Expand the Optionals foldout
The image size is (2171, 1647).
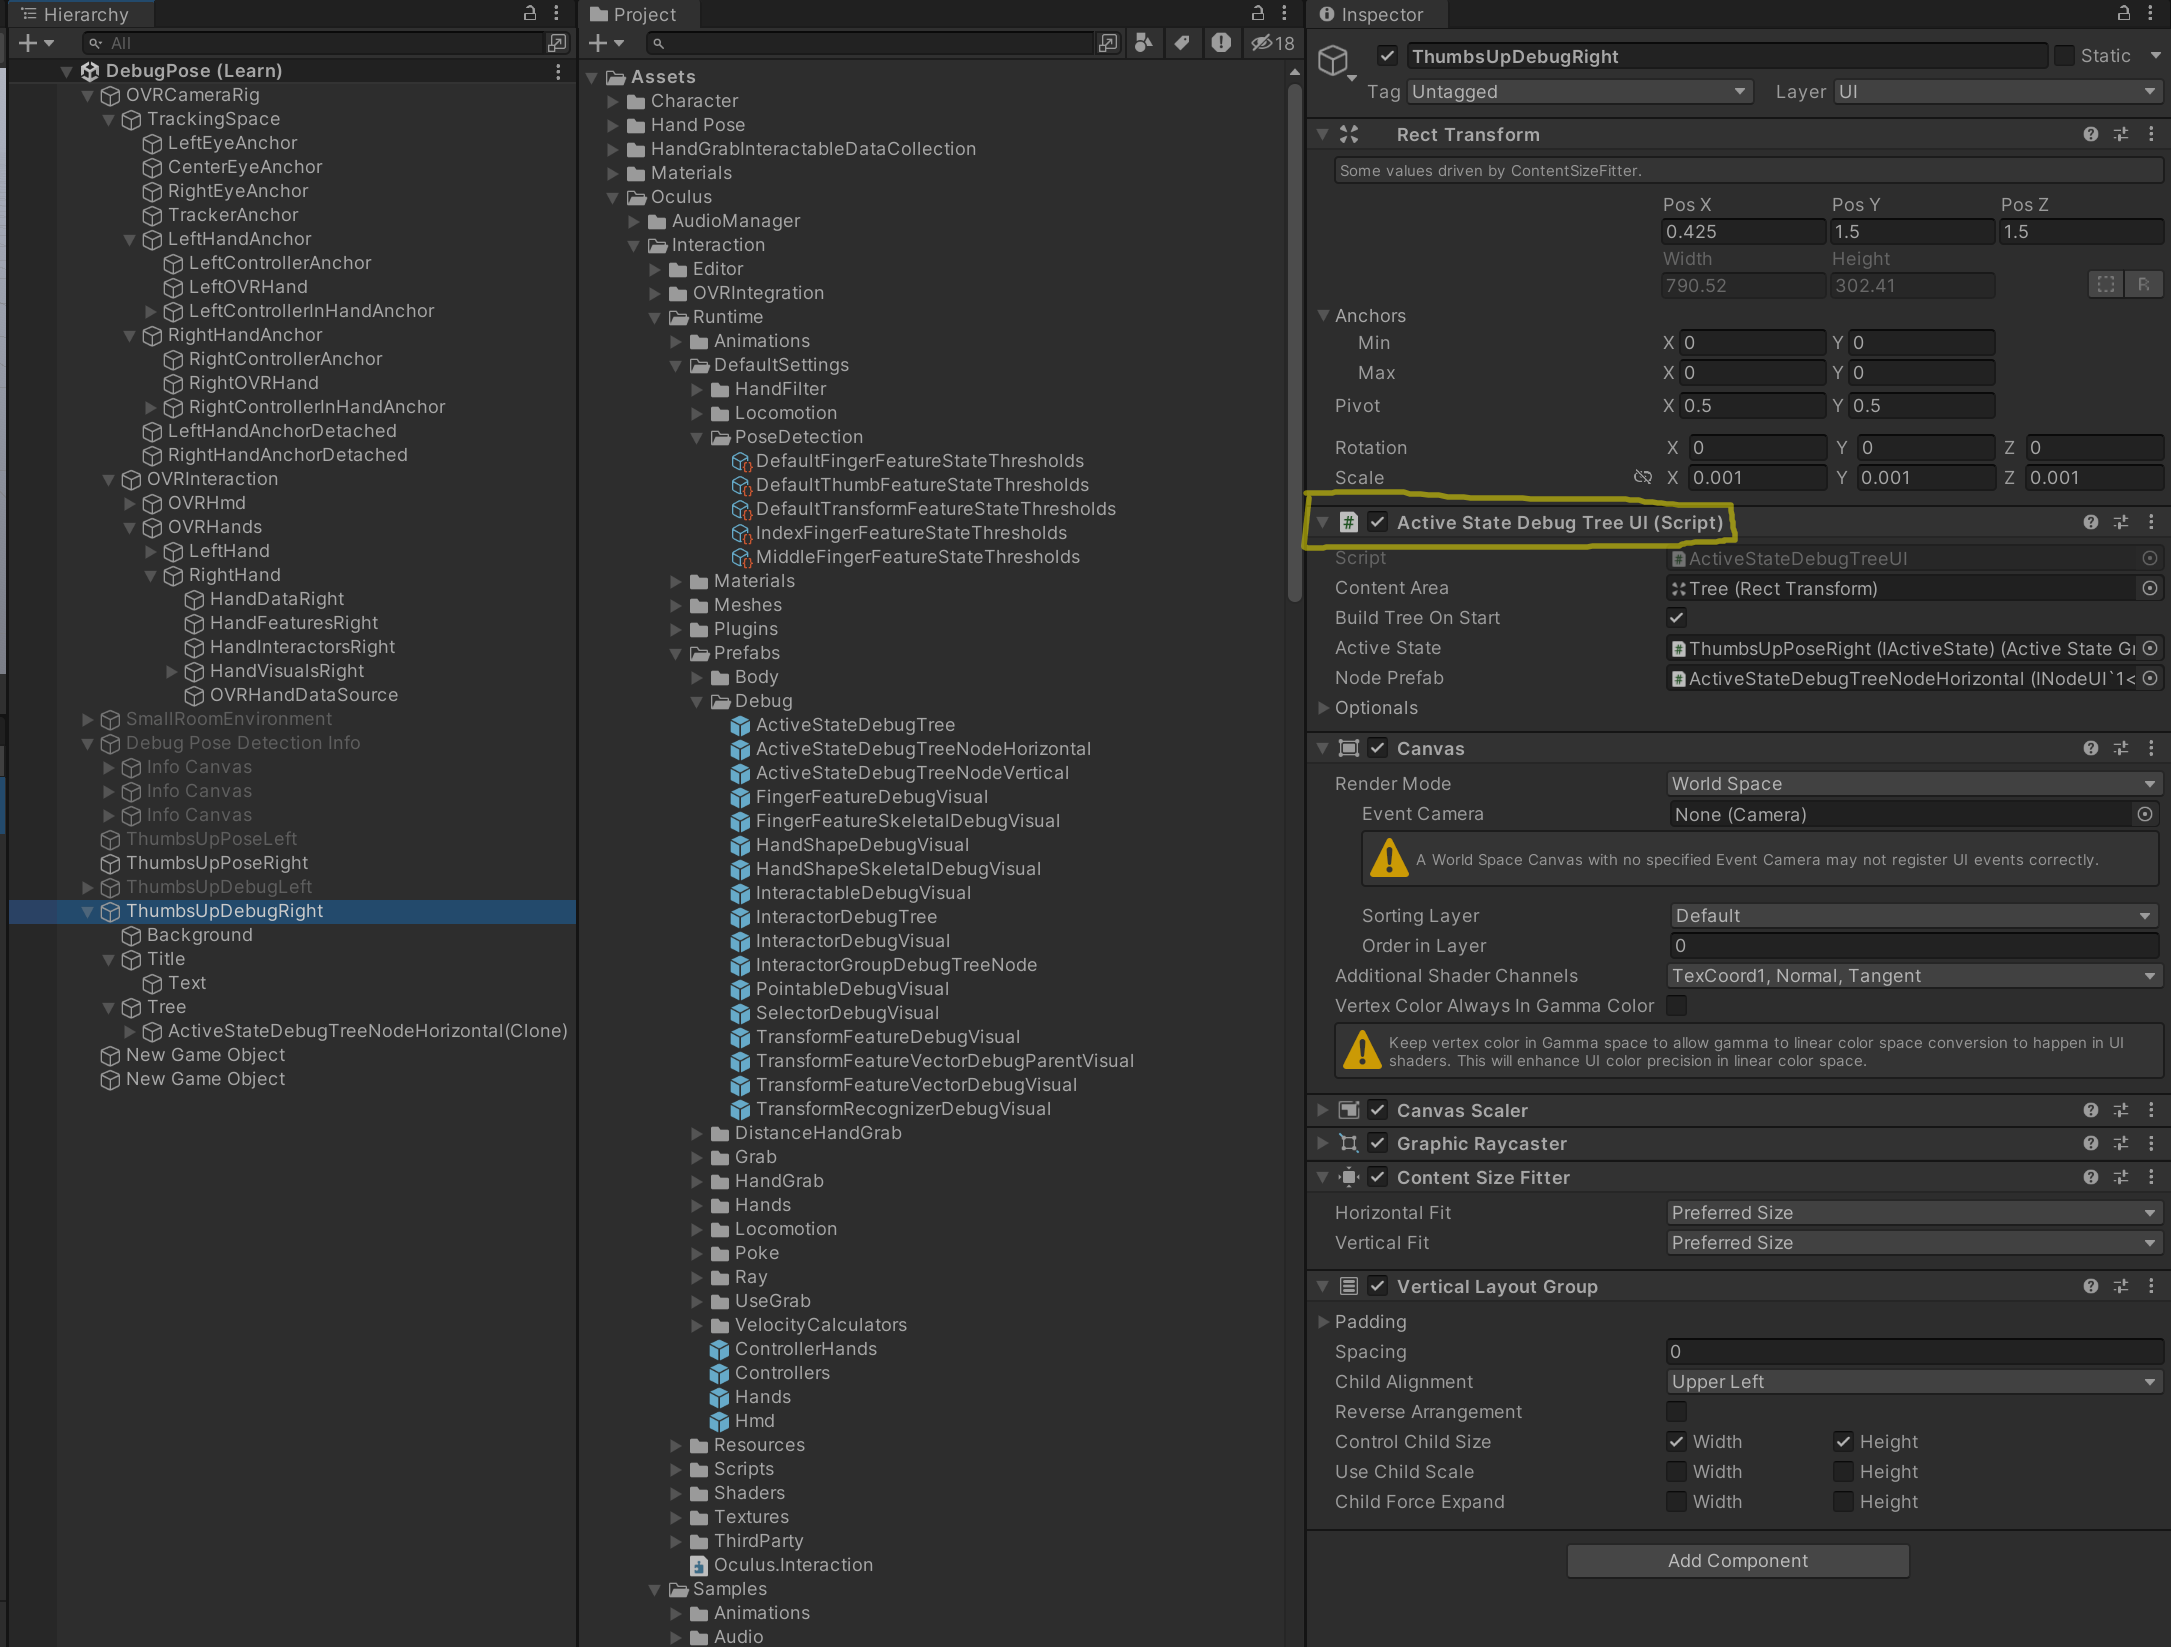[1324, 708]
